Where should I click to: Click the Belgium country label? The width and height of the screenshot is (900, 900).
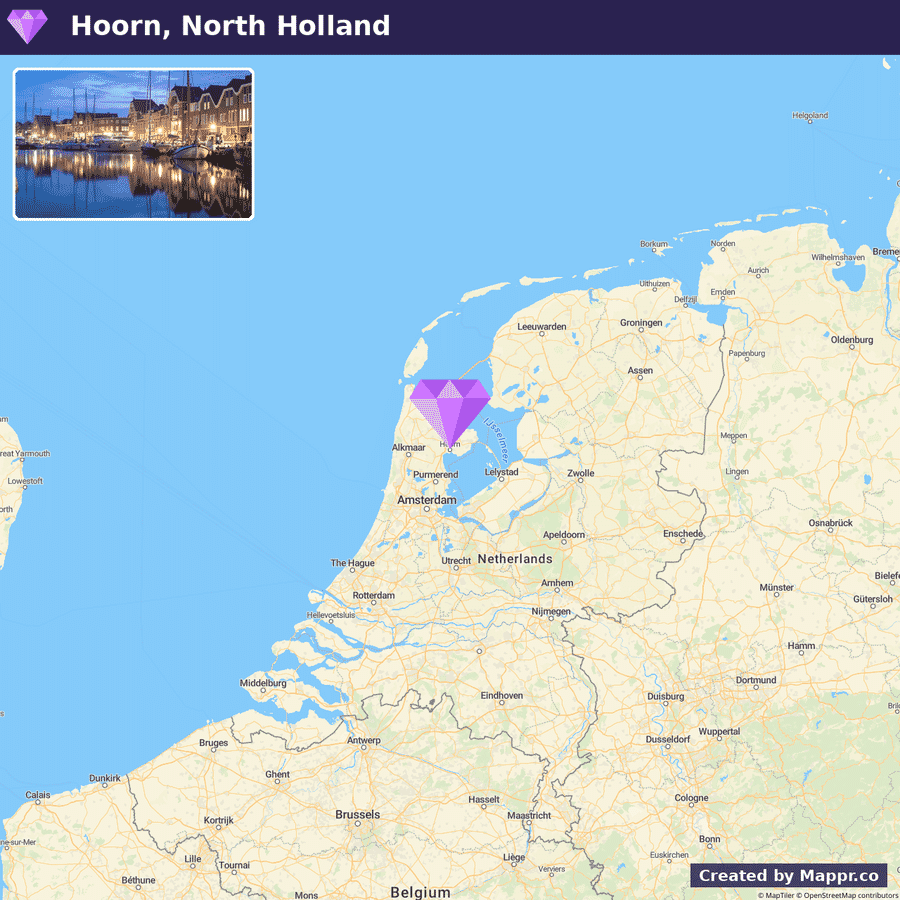tap(420, 893)
